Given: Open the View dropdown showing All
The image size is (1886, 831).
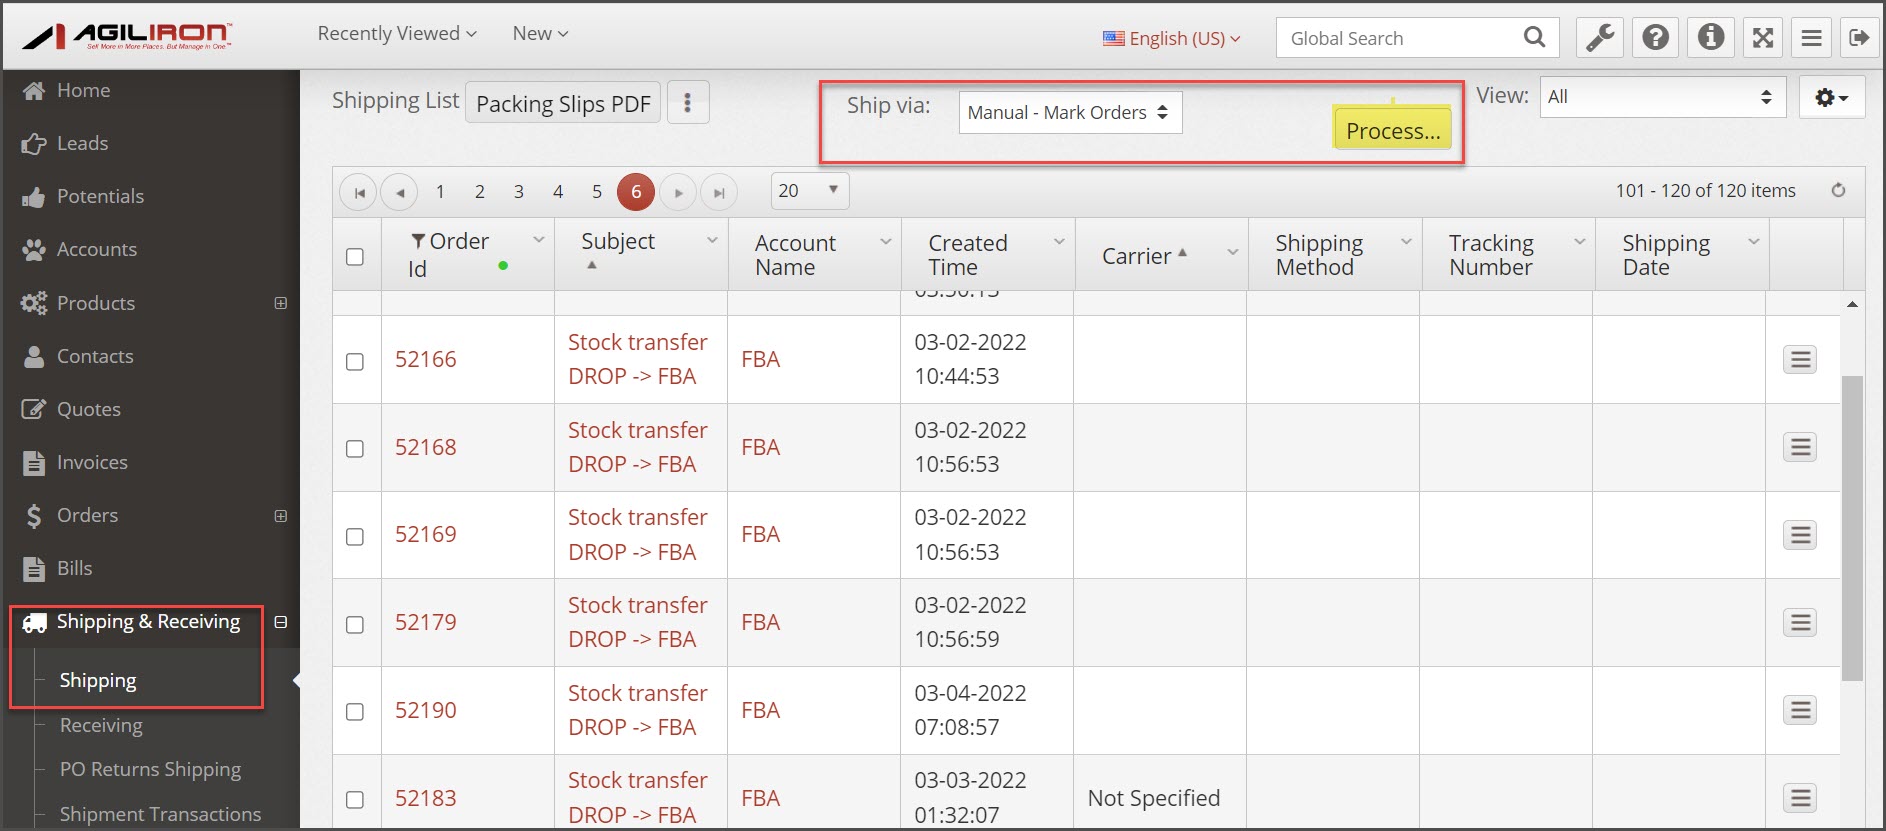Looking at the screenshot, I should [x=1662, y=97].
